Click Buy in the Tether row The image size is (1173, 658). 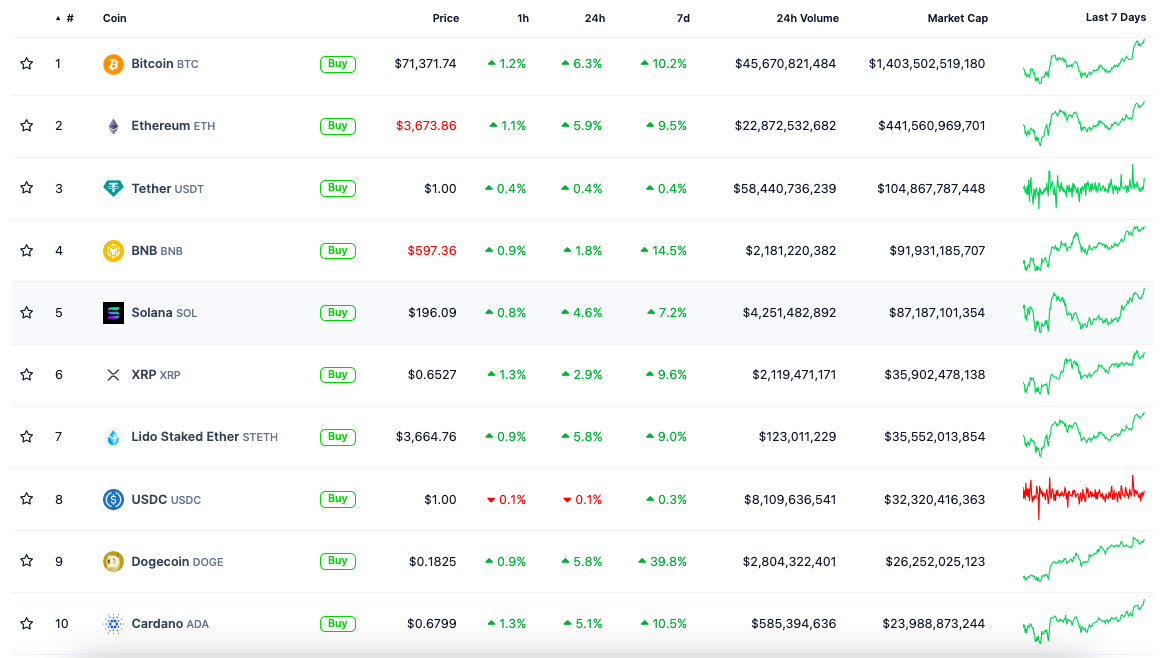[x=337, y=188]
